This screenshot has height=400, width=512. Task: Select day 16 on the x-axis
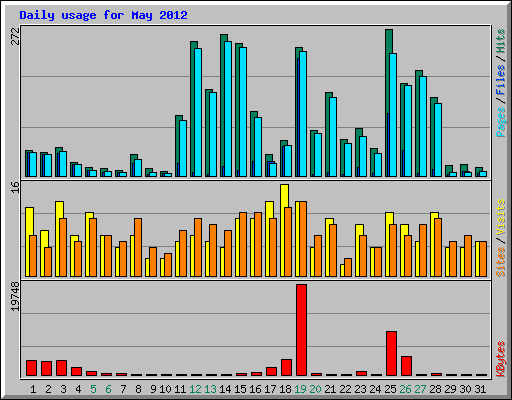255,389
